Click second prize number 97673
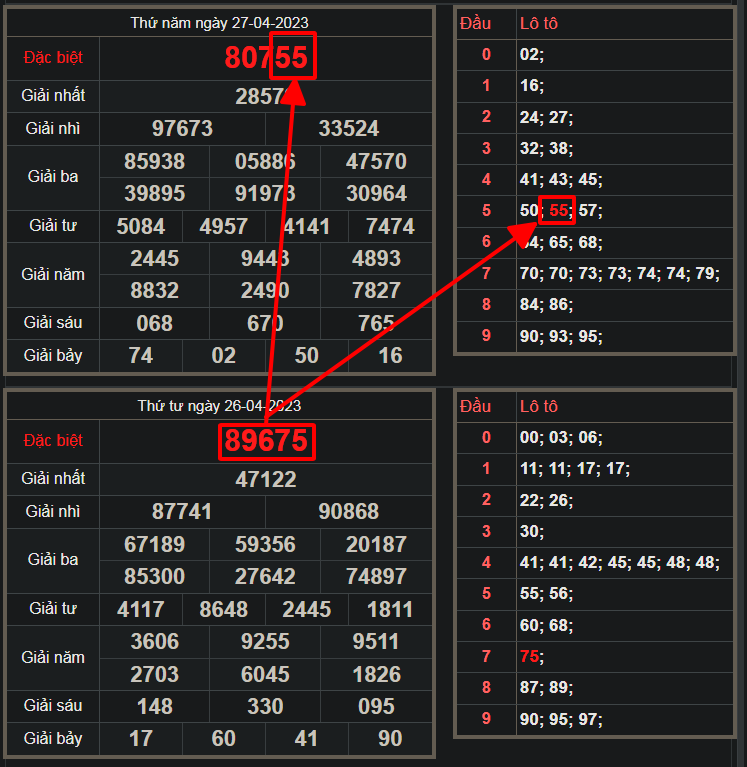Viewport: 747px width, 767px height. (182, 128)
